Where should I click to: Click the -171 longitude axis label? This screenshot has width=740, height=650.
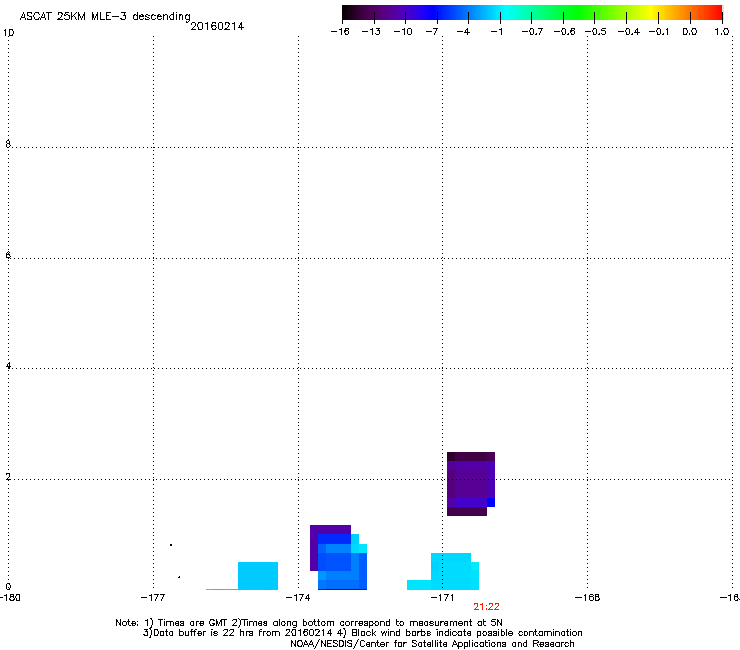pyautogui.click(x=442, y=598)
